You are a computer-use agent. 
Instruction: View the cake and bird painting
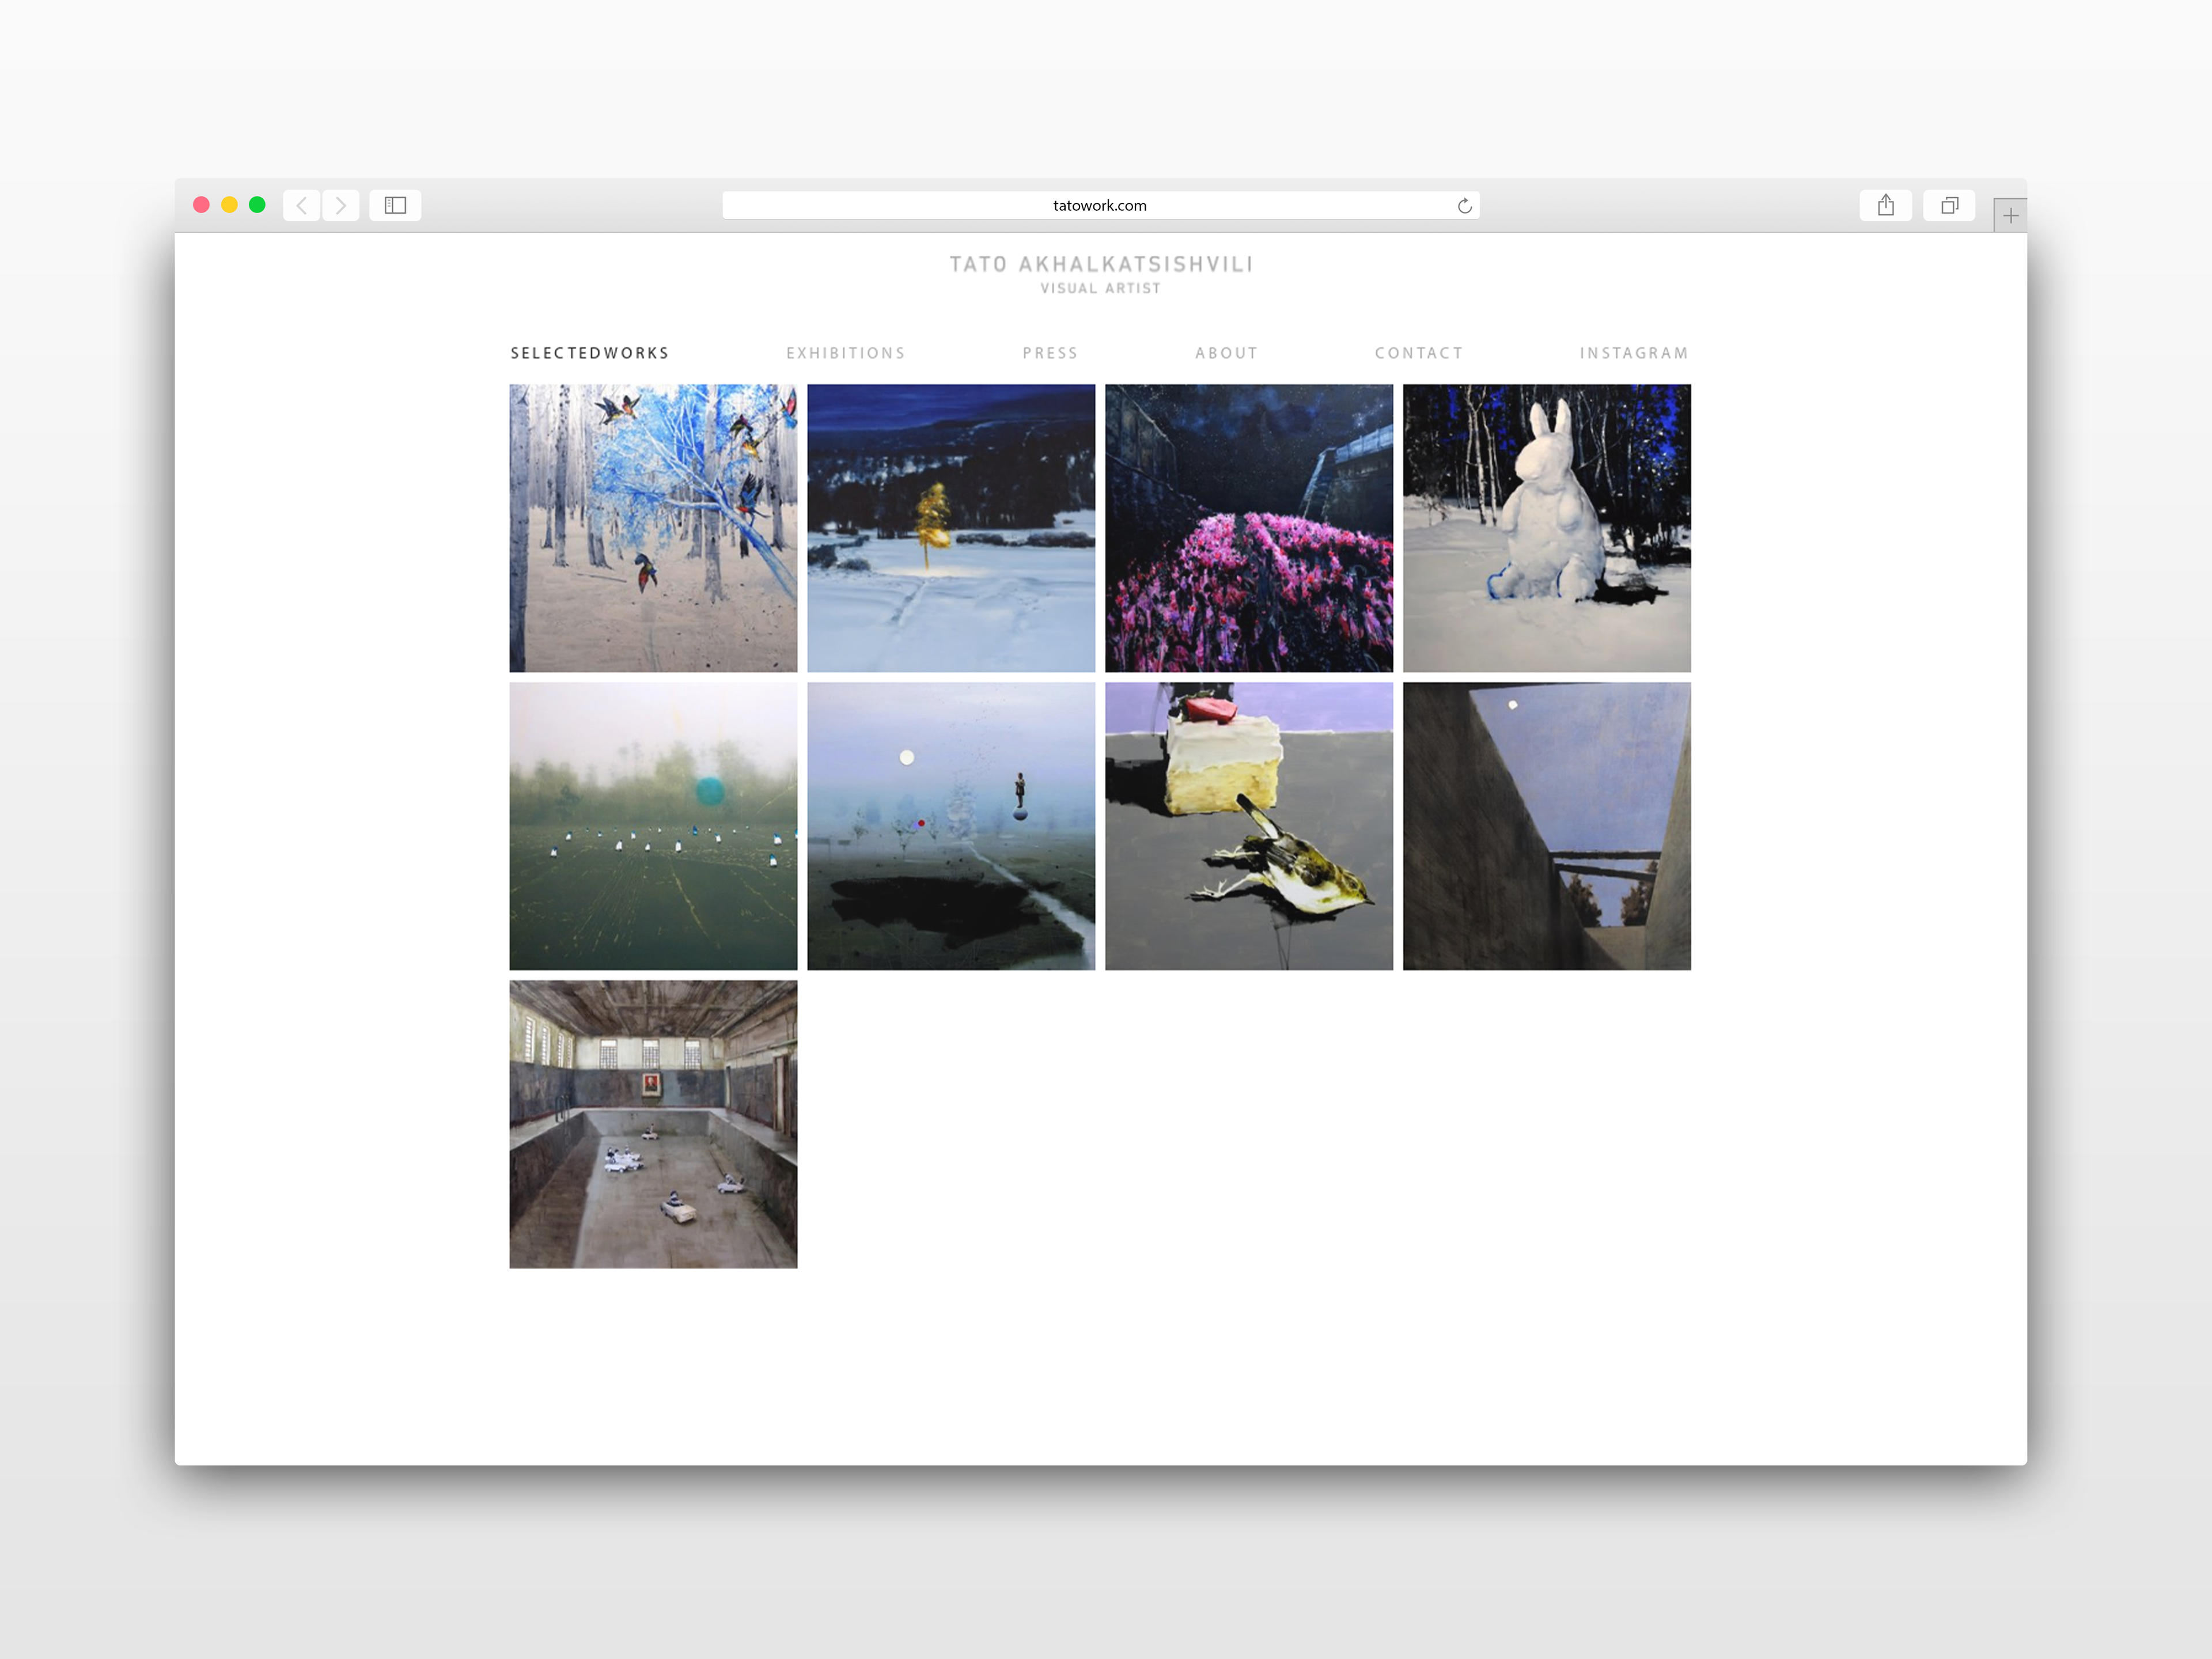pyautogui.click(x=1248, y=826)
